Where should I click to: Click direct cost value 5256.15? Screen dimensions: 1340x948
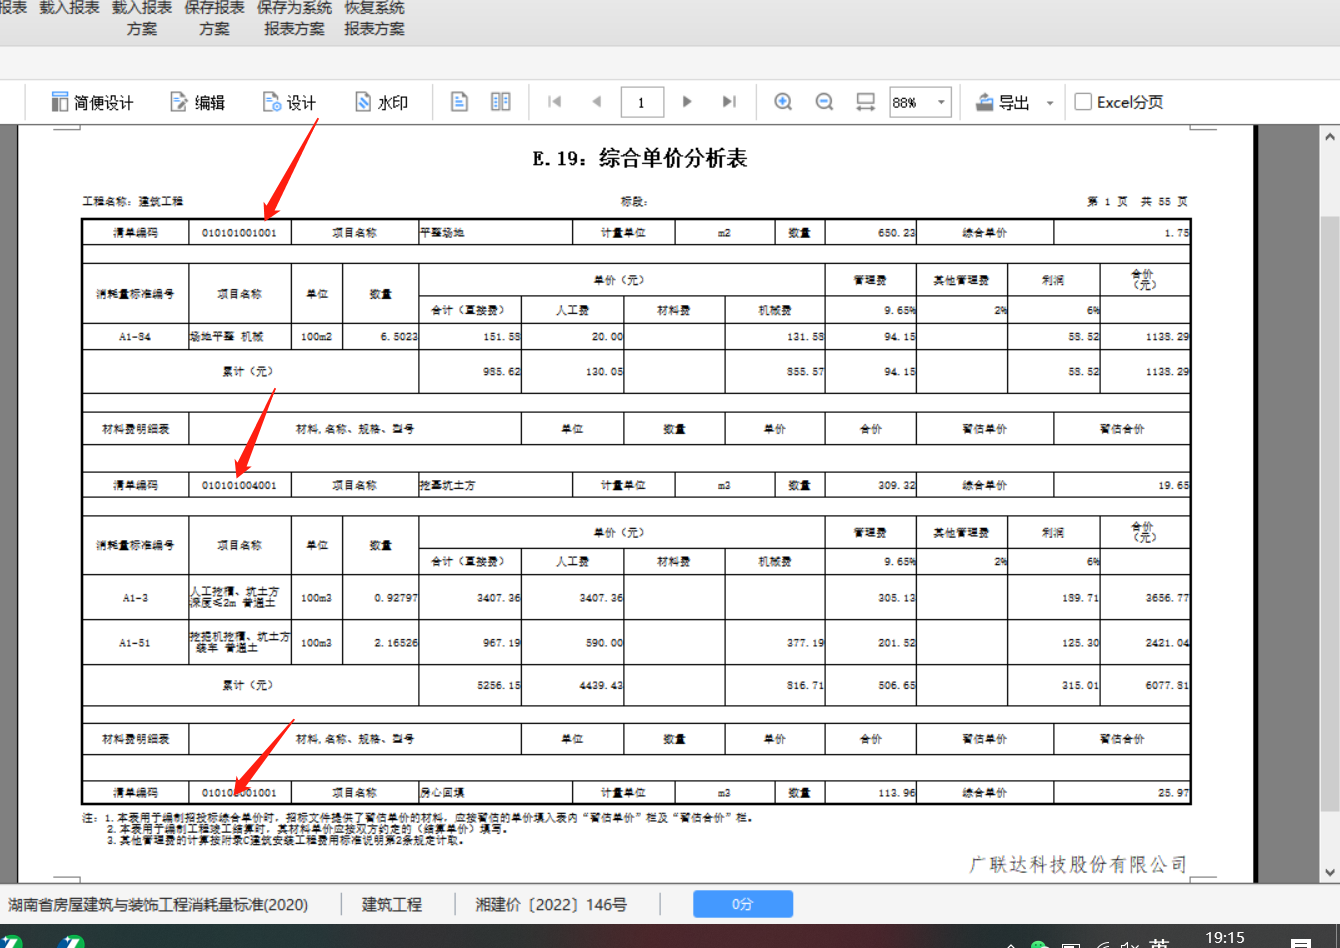(x=499, y=686)
